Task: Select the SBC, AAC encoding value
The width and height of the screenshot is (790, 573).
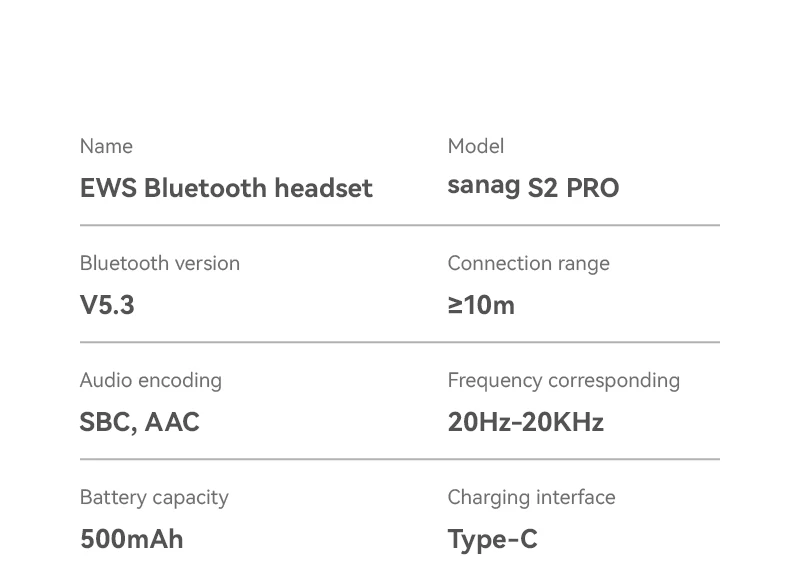Action: (140, 422)
